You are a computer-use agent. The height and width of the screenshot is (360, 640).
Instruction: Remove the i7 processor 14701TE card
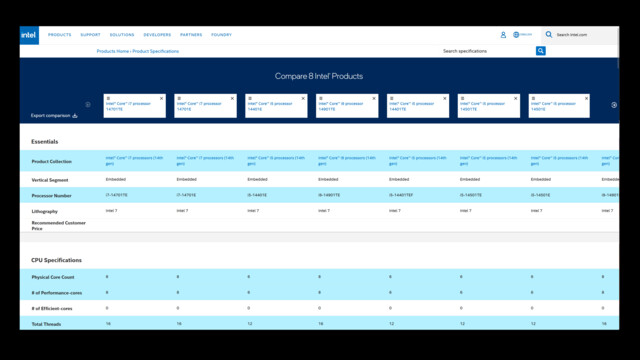161,98
